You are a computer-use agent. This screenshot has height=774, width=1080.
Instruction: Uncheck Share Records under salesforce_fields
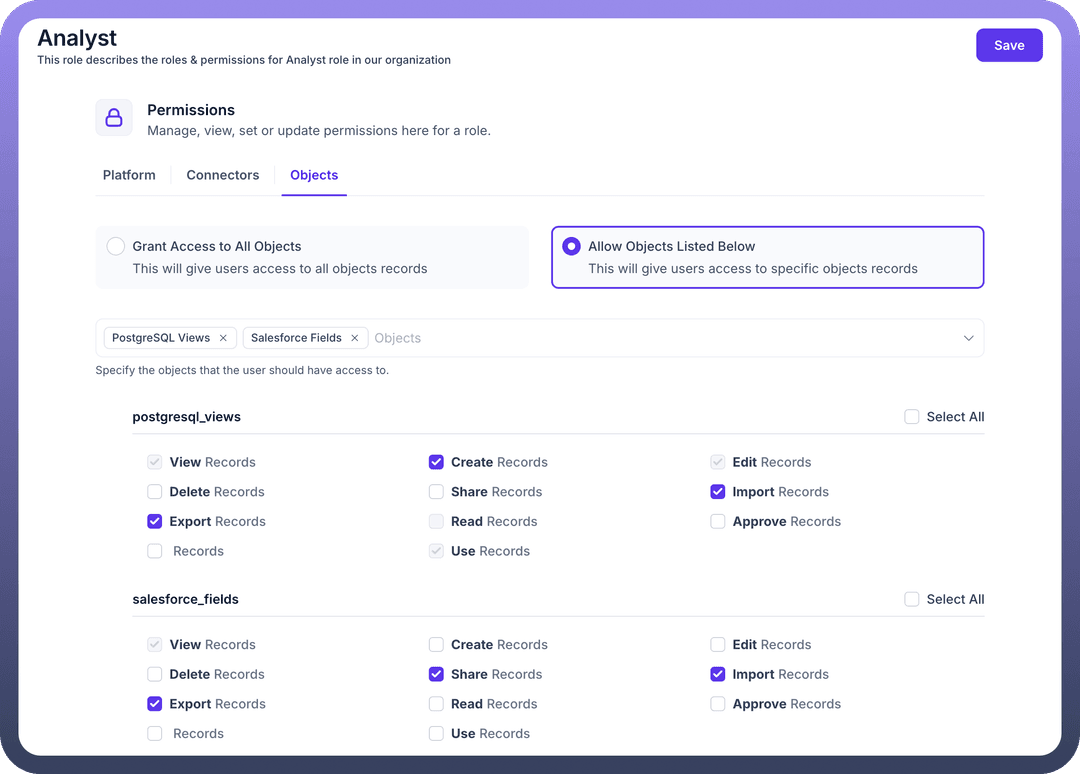(x=436, y=674)
